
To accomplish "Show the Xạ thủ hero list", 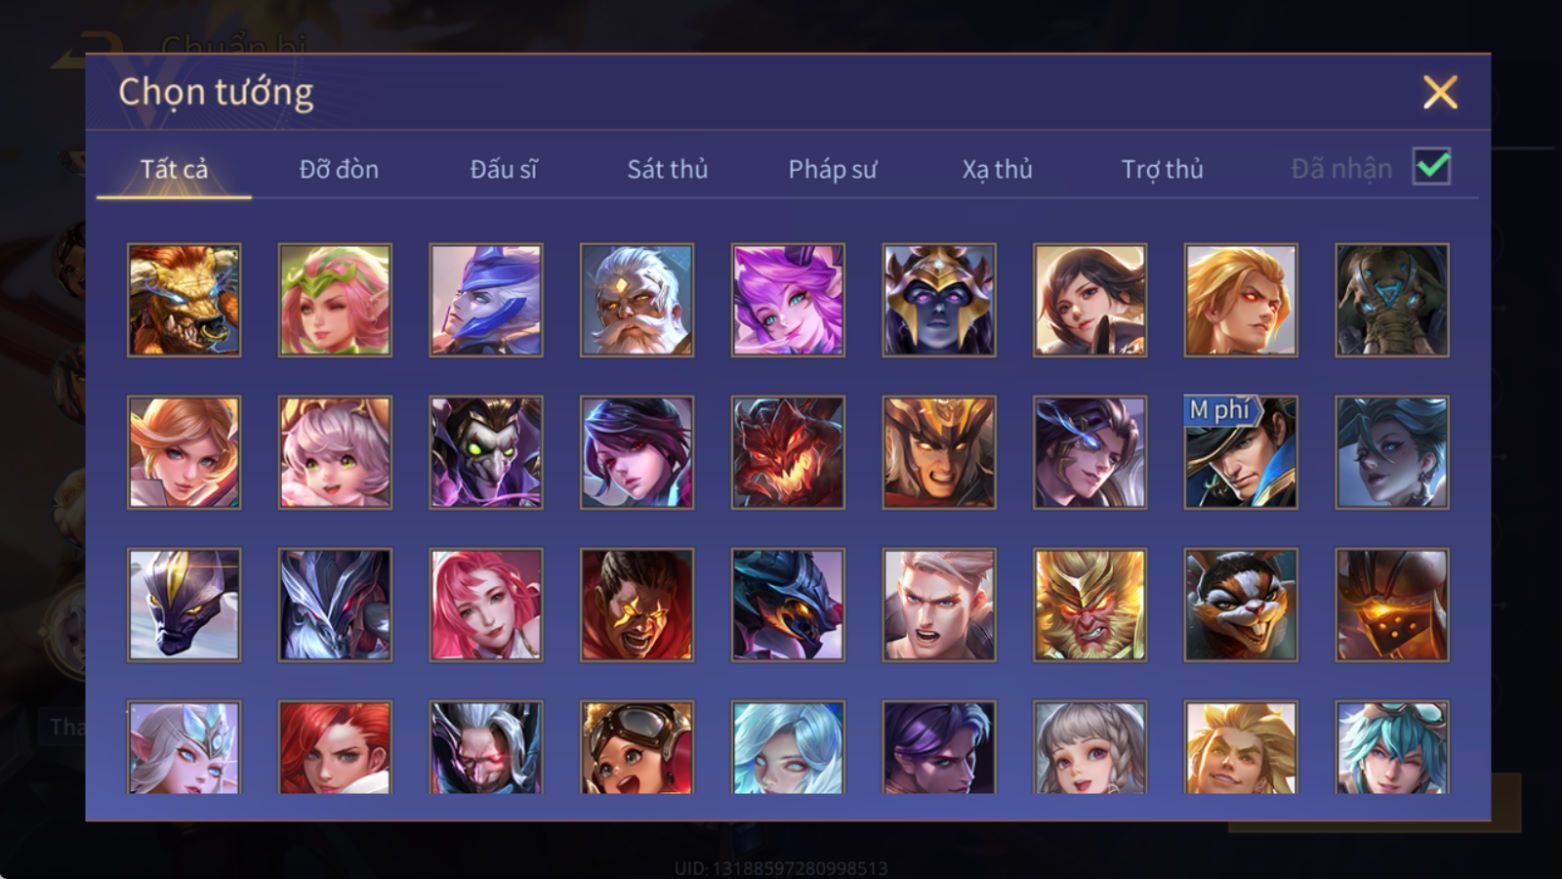I will tap(997, 169).
